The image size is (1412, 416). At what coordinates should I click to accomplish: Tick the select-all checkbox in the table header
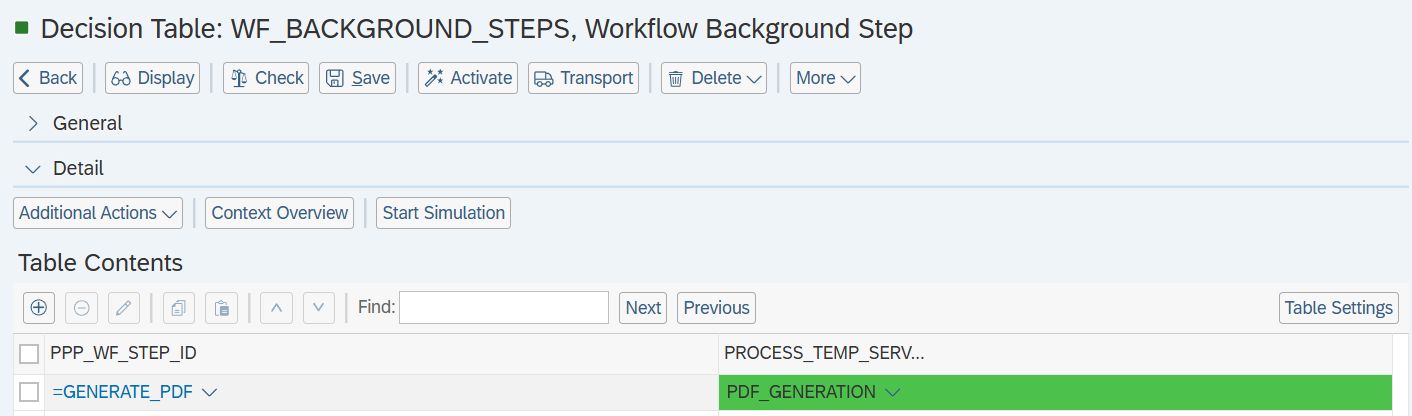coord(29,353)
